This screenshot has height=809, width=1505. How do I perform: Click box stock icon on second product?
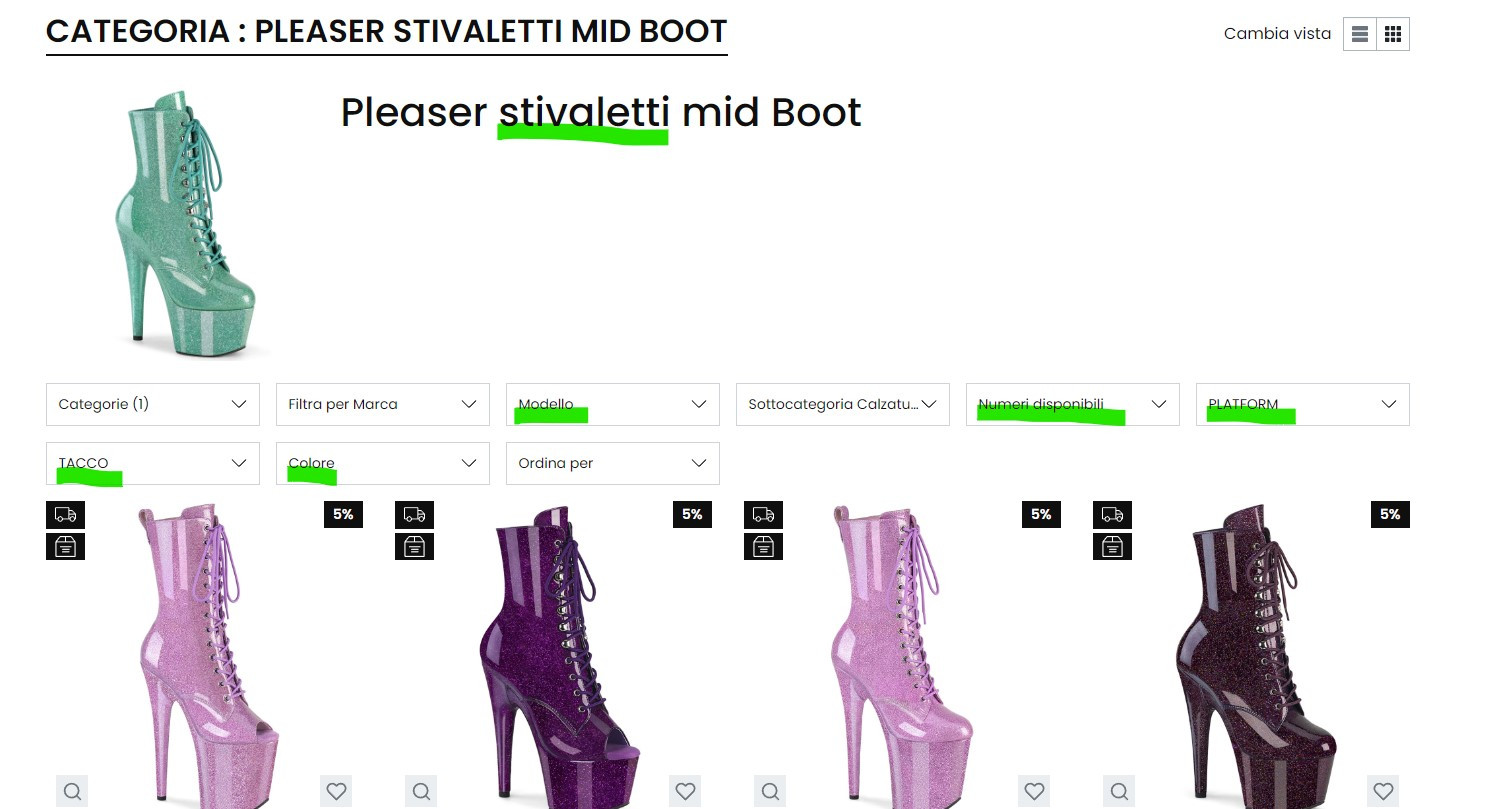tap(414, 547)
